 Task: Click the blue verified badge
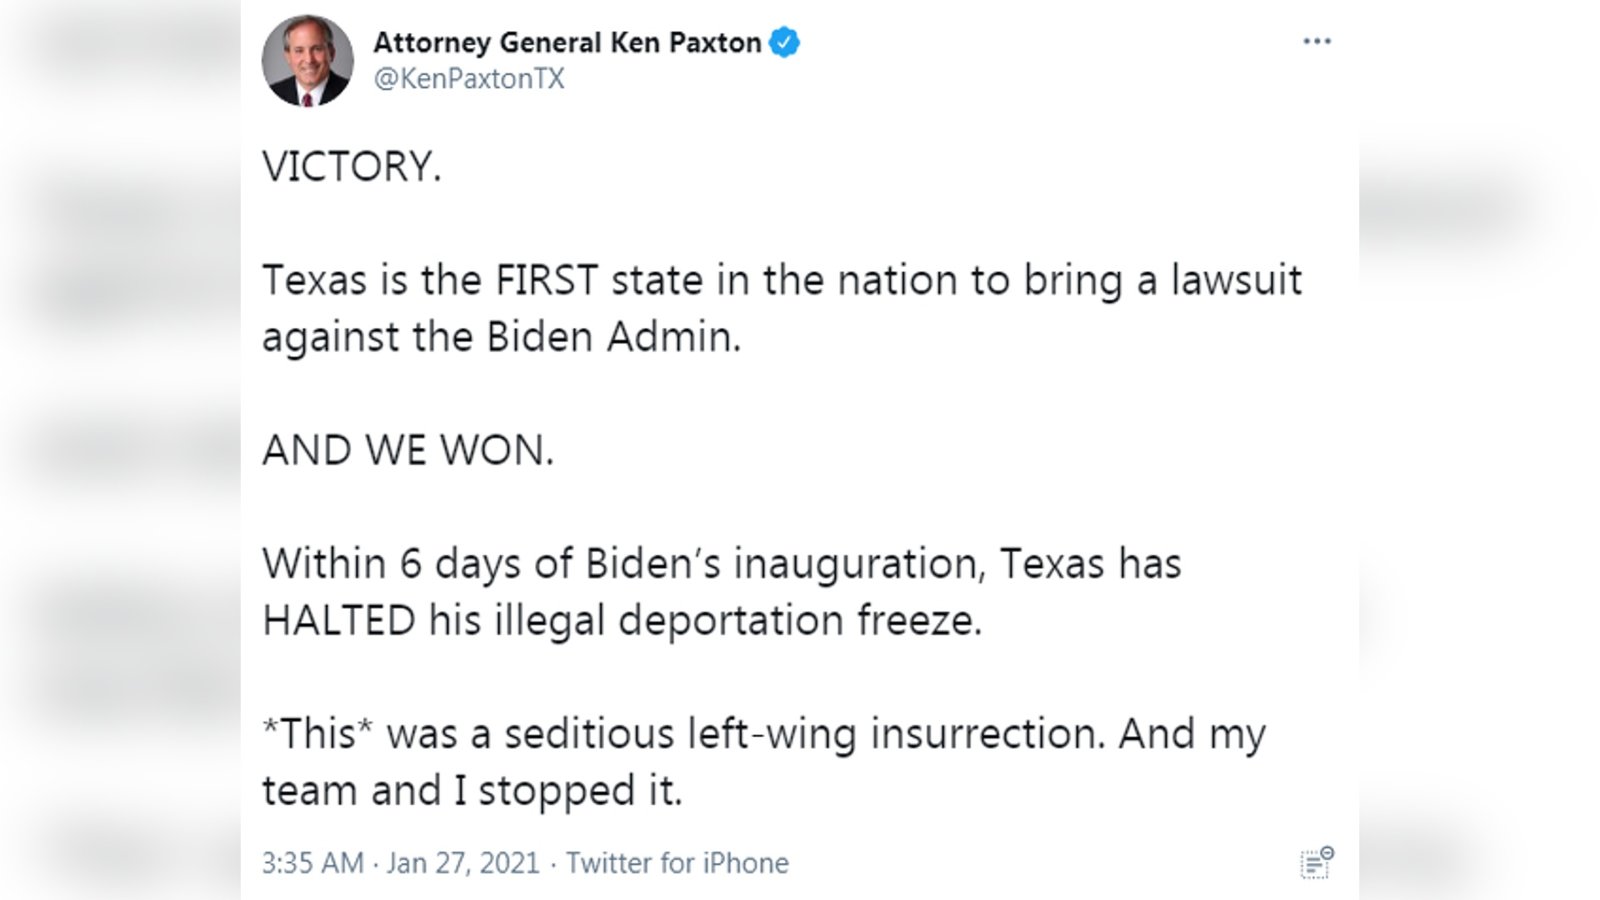click(x=784, y=43)
